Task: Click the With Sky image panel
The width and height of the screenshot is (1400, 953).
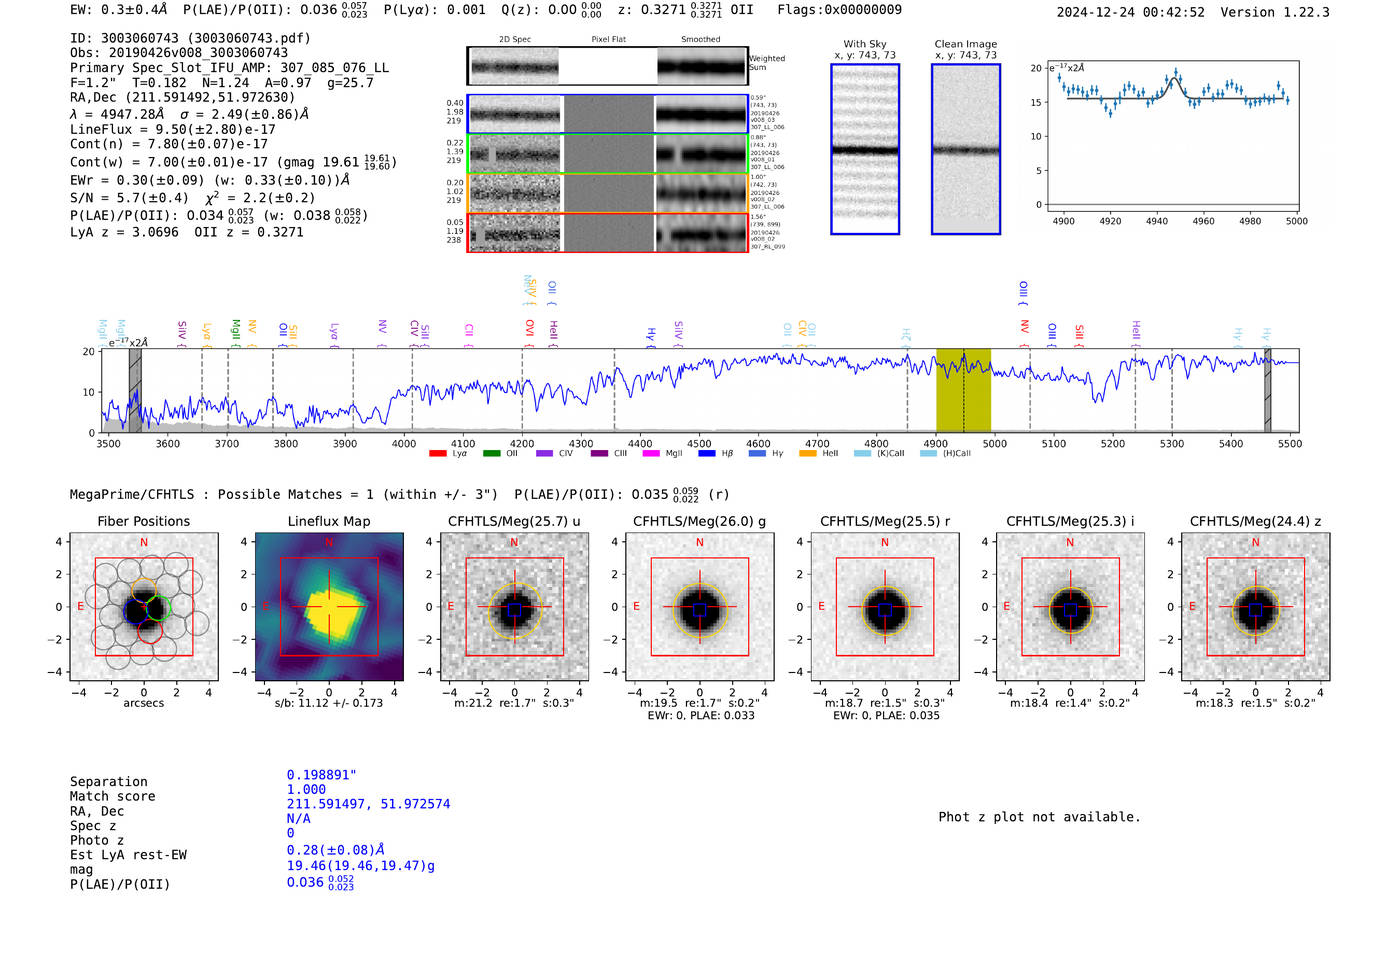Action: [x=865, y=149]
